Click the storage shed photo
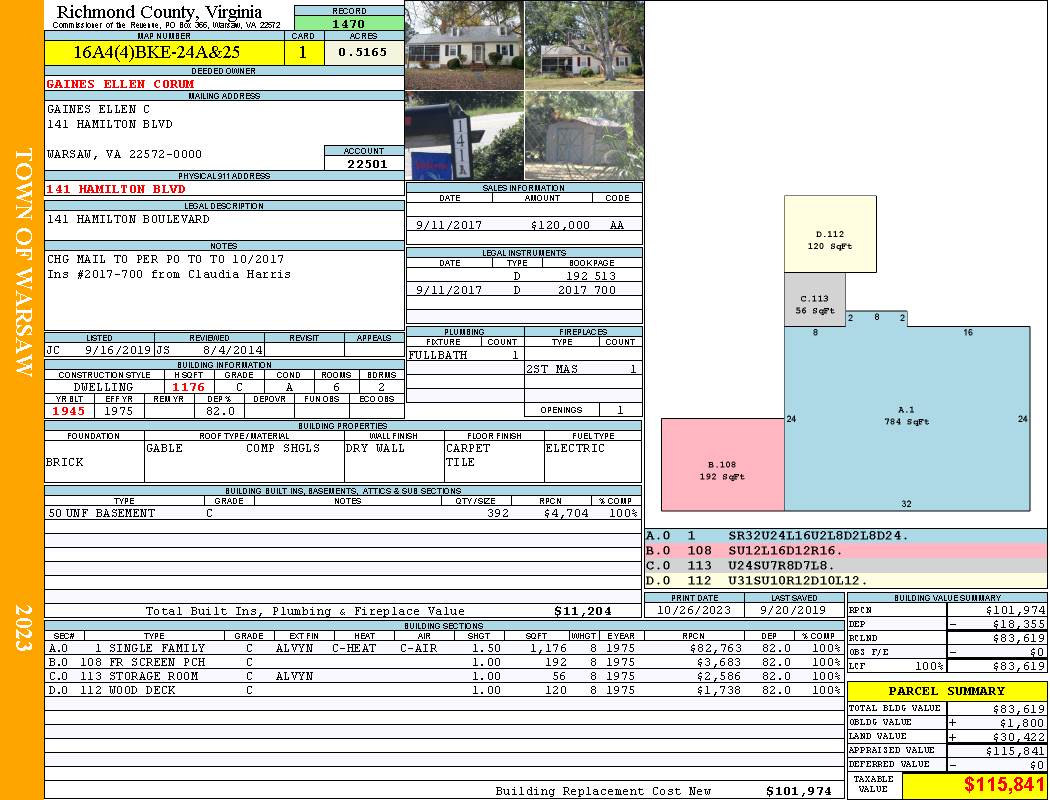1050x800 pixels. pos(583,137)
